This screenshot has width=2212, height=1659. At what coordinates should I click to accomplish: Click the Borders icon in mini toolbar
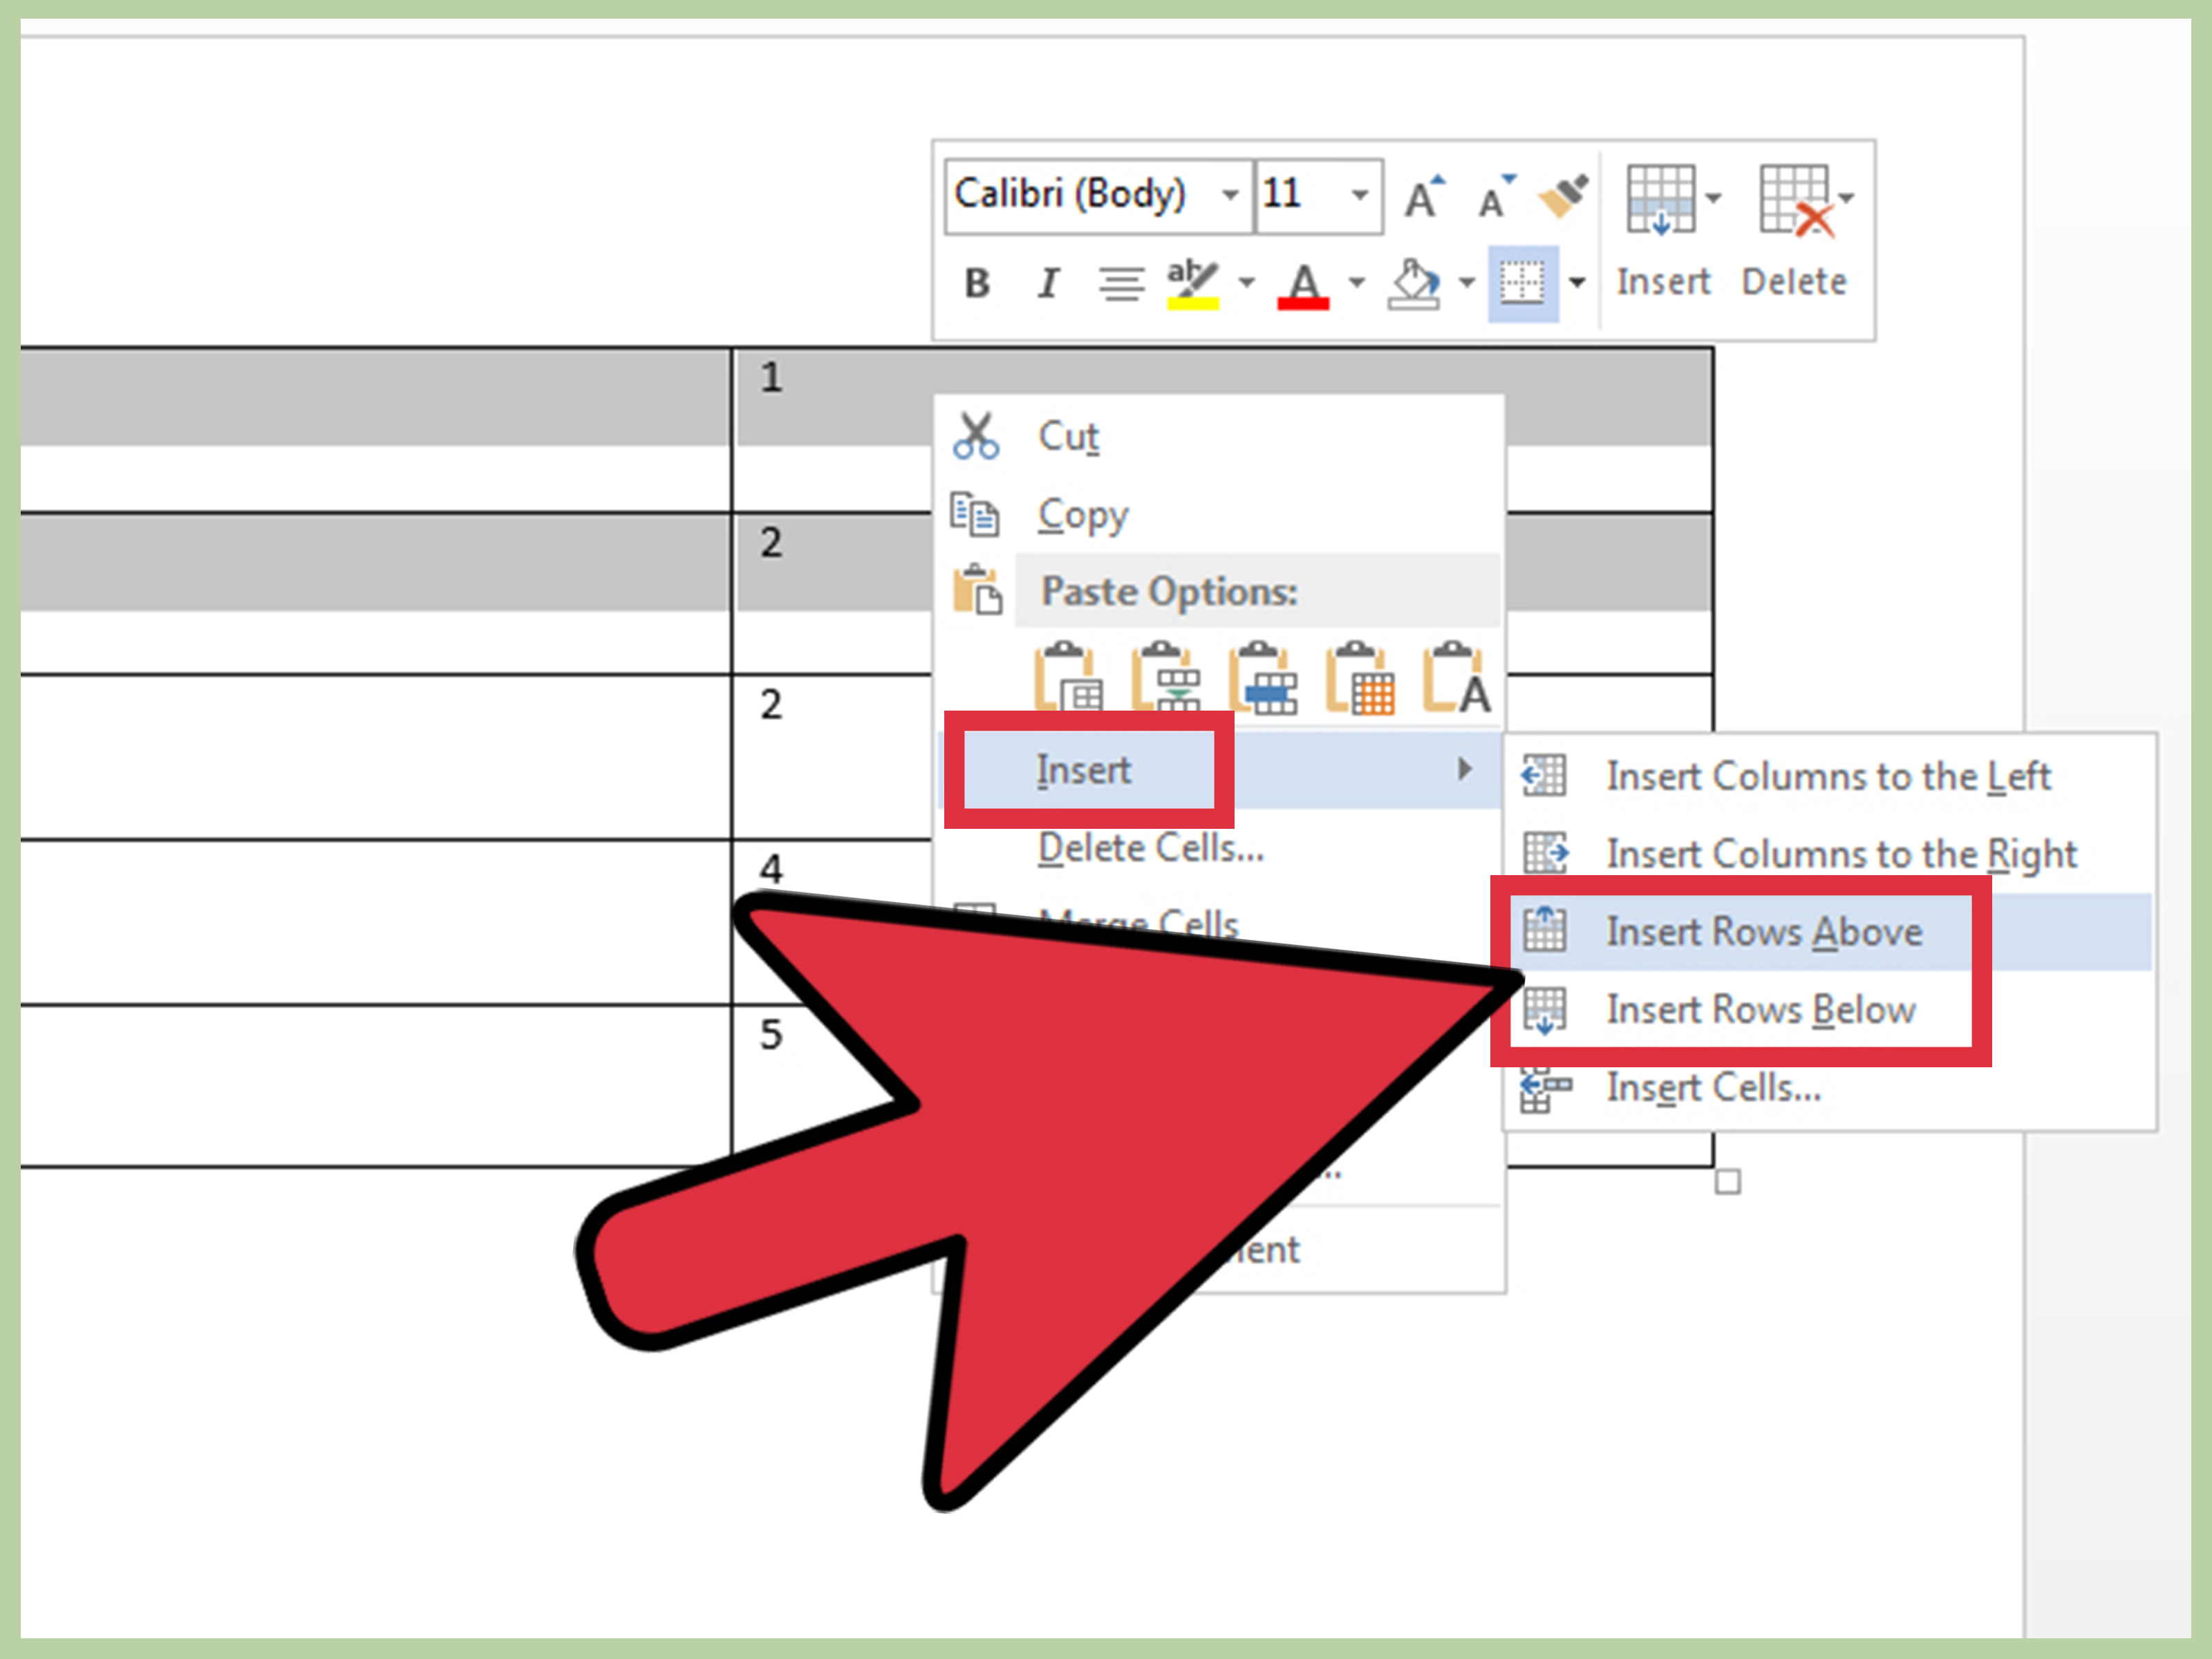pos(1522,283)
